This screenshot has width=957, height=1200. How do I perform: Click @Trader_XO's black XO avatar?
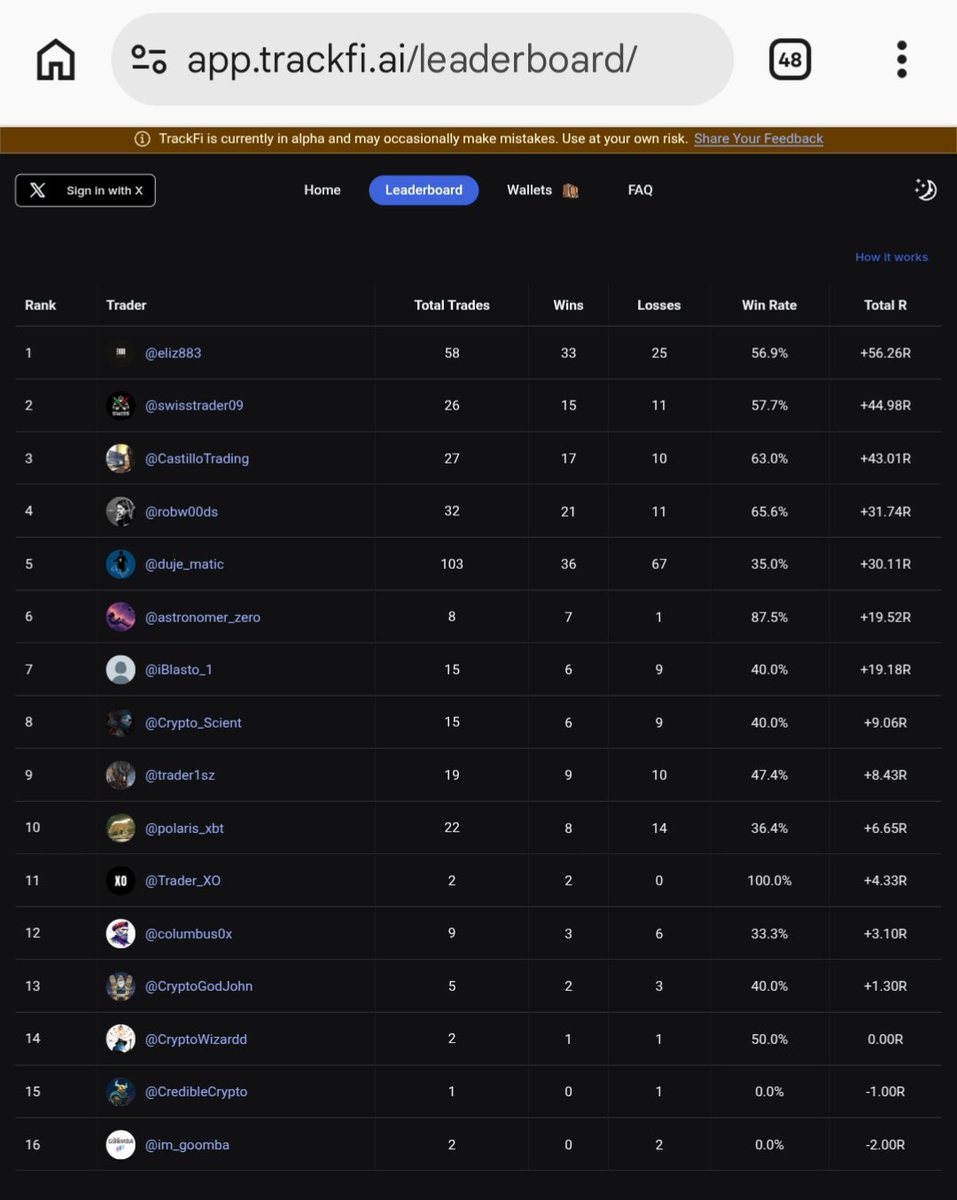click(x=120, y=880)
